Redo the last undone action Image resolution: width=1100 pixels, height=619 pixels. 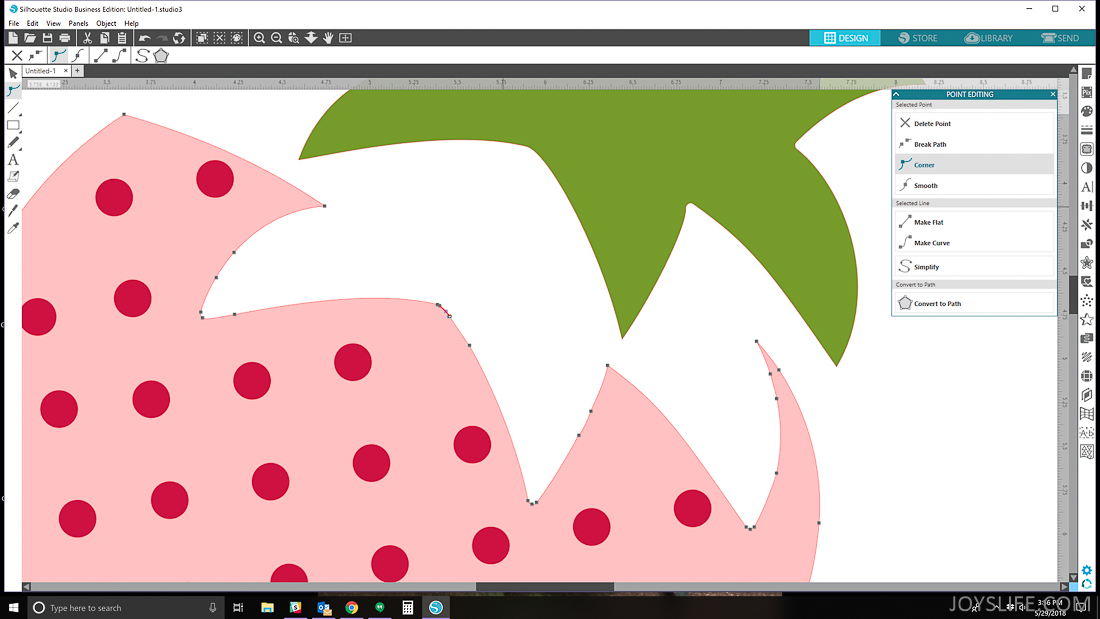click(162, 38)
